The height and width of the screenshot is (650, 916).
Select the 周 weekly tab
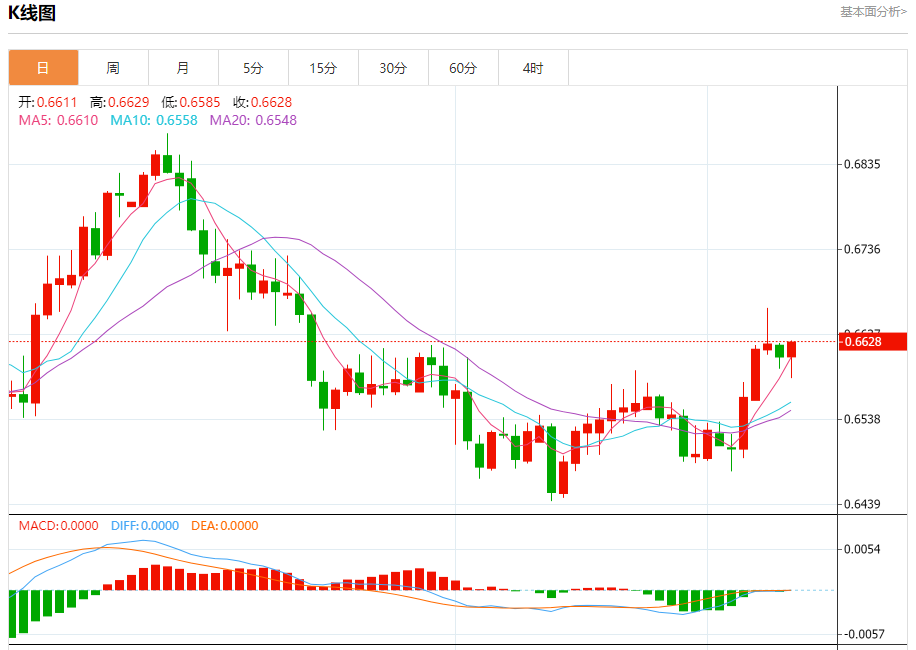[113, 69]
